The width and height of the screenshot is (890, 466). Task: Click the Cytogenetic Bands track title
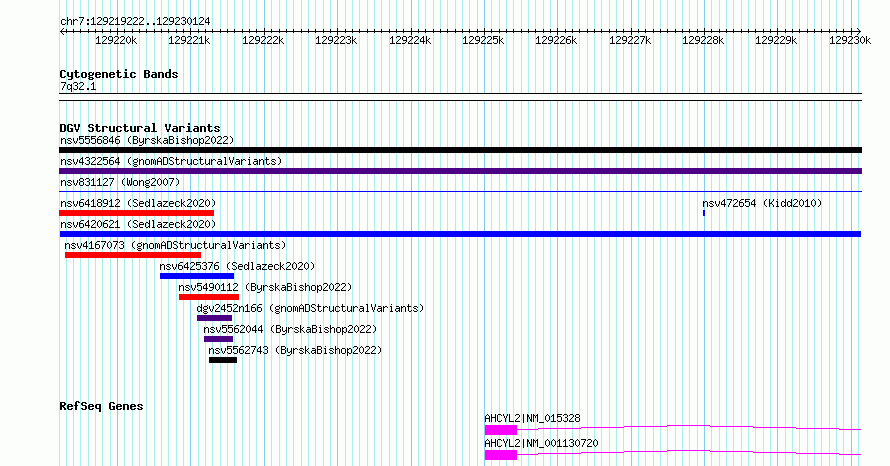coord(119,74)
